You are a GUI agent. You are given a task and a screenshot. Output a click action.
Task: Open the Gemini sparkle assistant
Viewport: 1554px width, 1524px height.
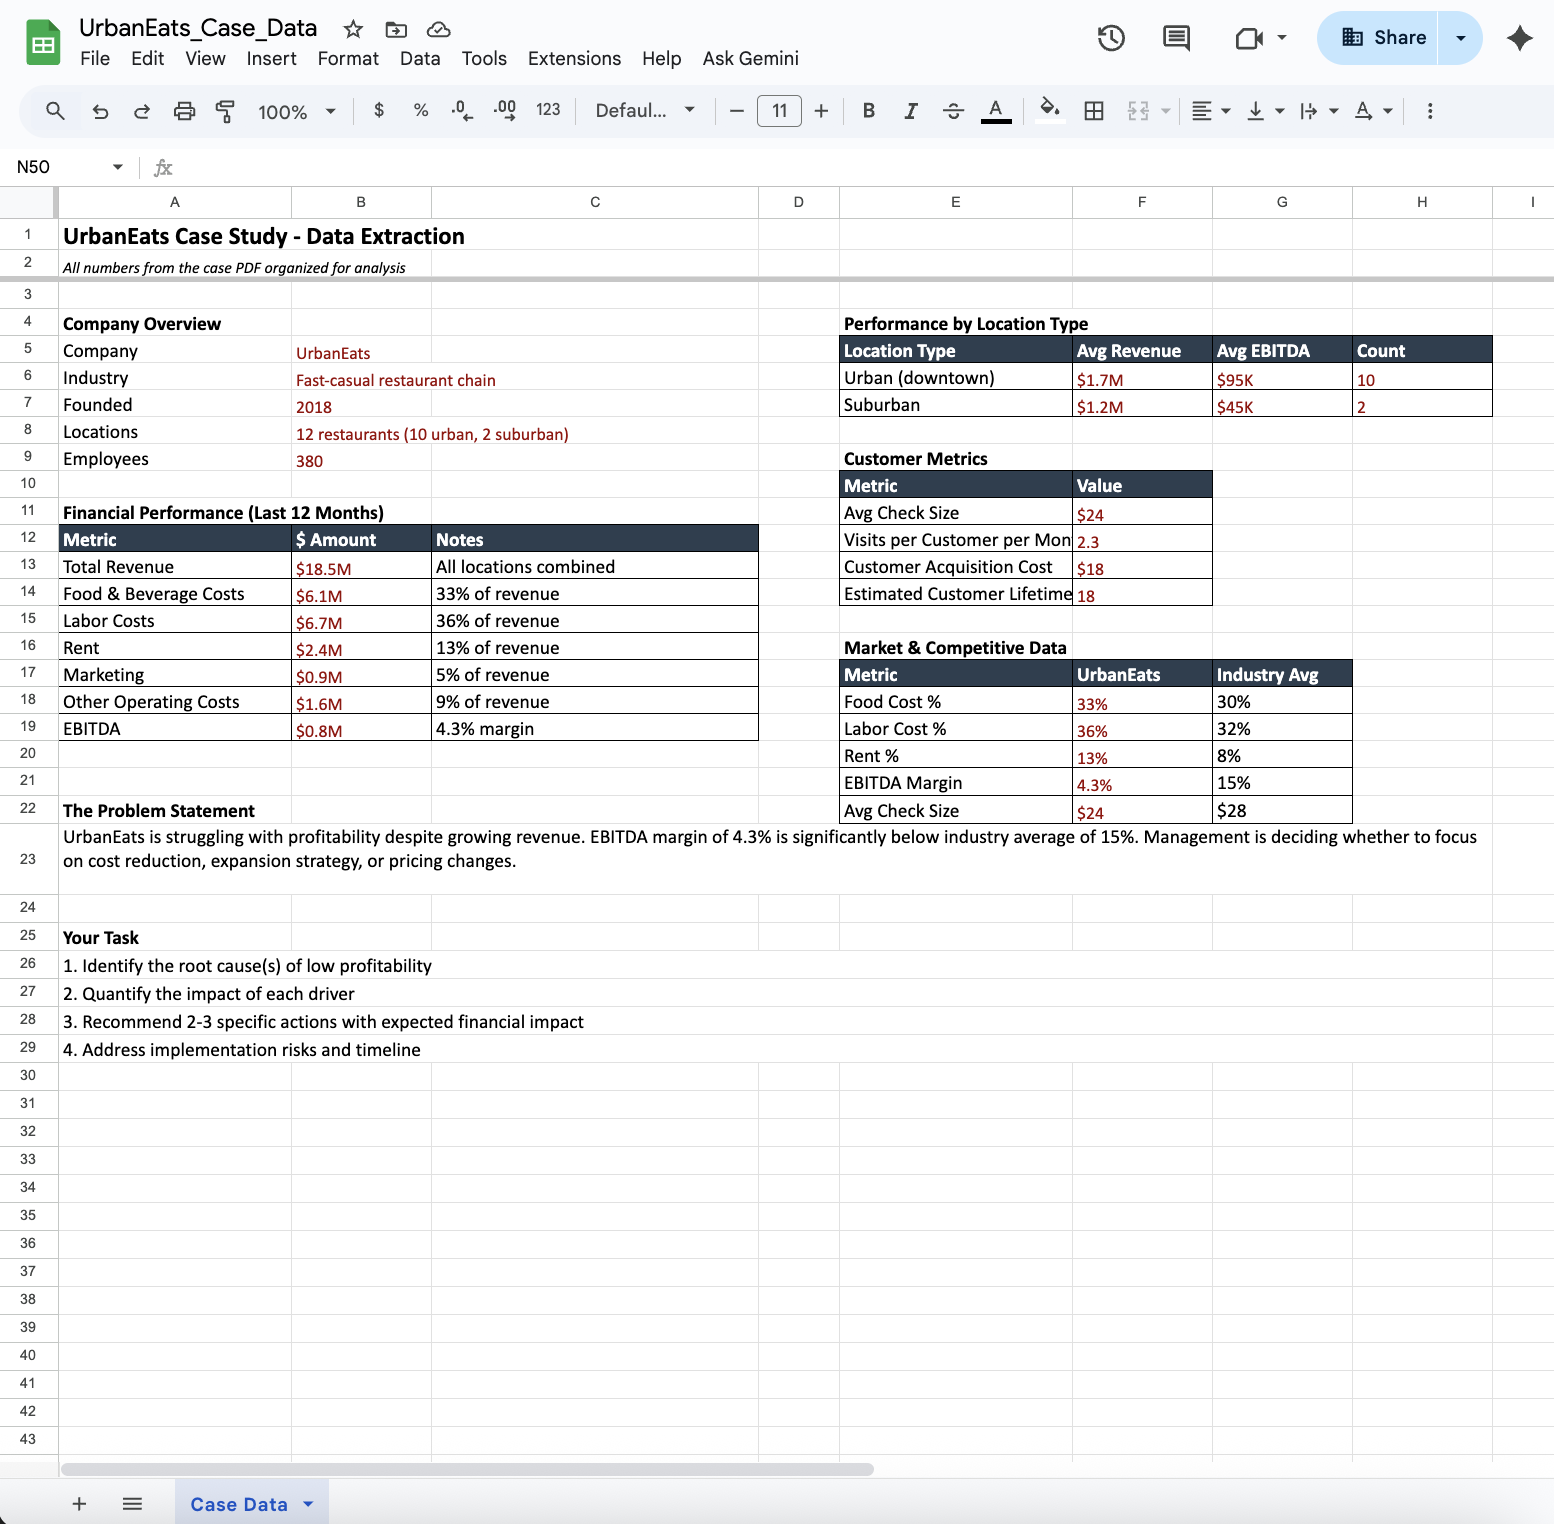point(1520,38)
